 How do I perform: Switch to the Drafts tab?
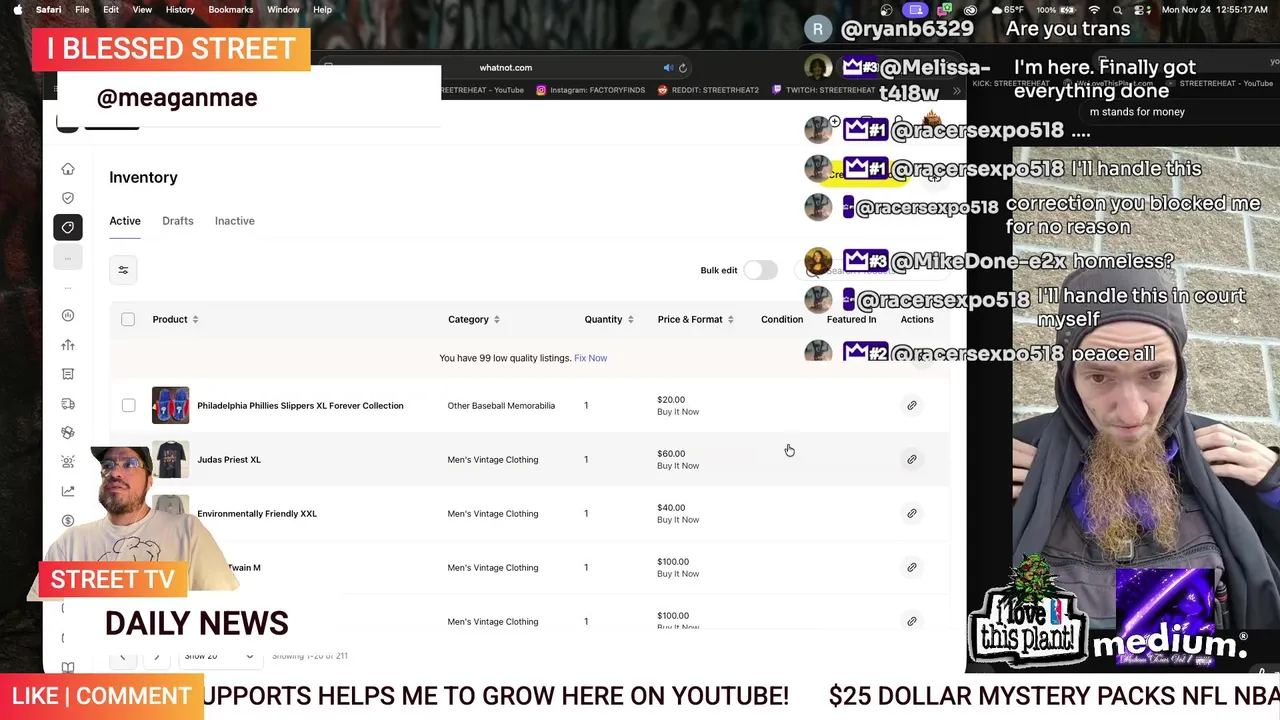click(x=178, y=221)
